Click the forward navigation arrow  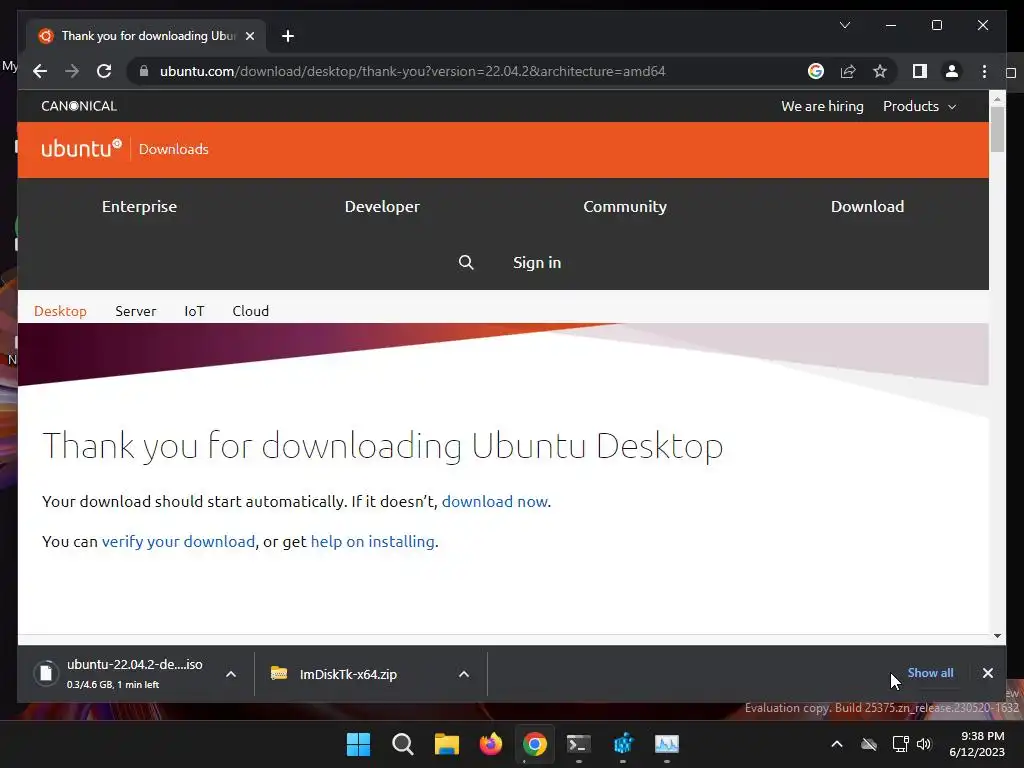tap(72, 71)
